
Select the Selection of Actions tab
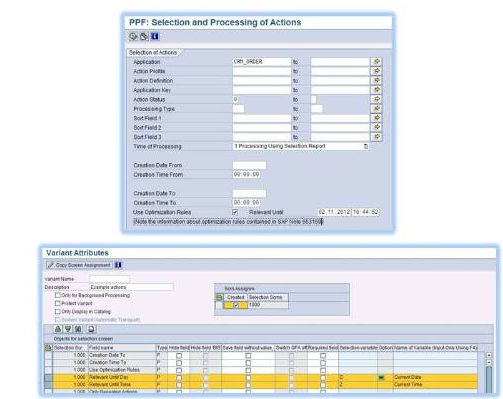point(153,53)
